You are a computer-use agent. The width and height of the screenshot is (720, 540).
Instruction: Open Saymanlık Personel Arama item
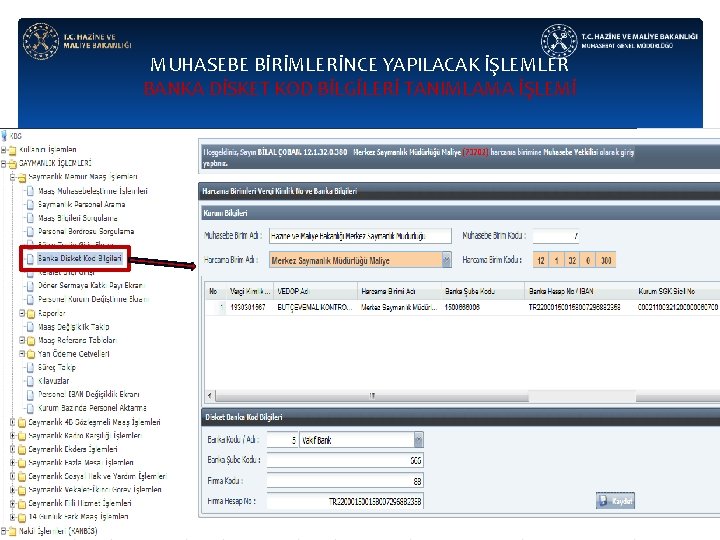[x=81, y=204]
